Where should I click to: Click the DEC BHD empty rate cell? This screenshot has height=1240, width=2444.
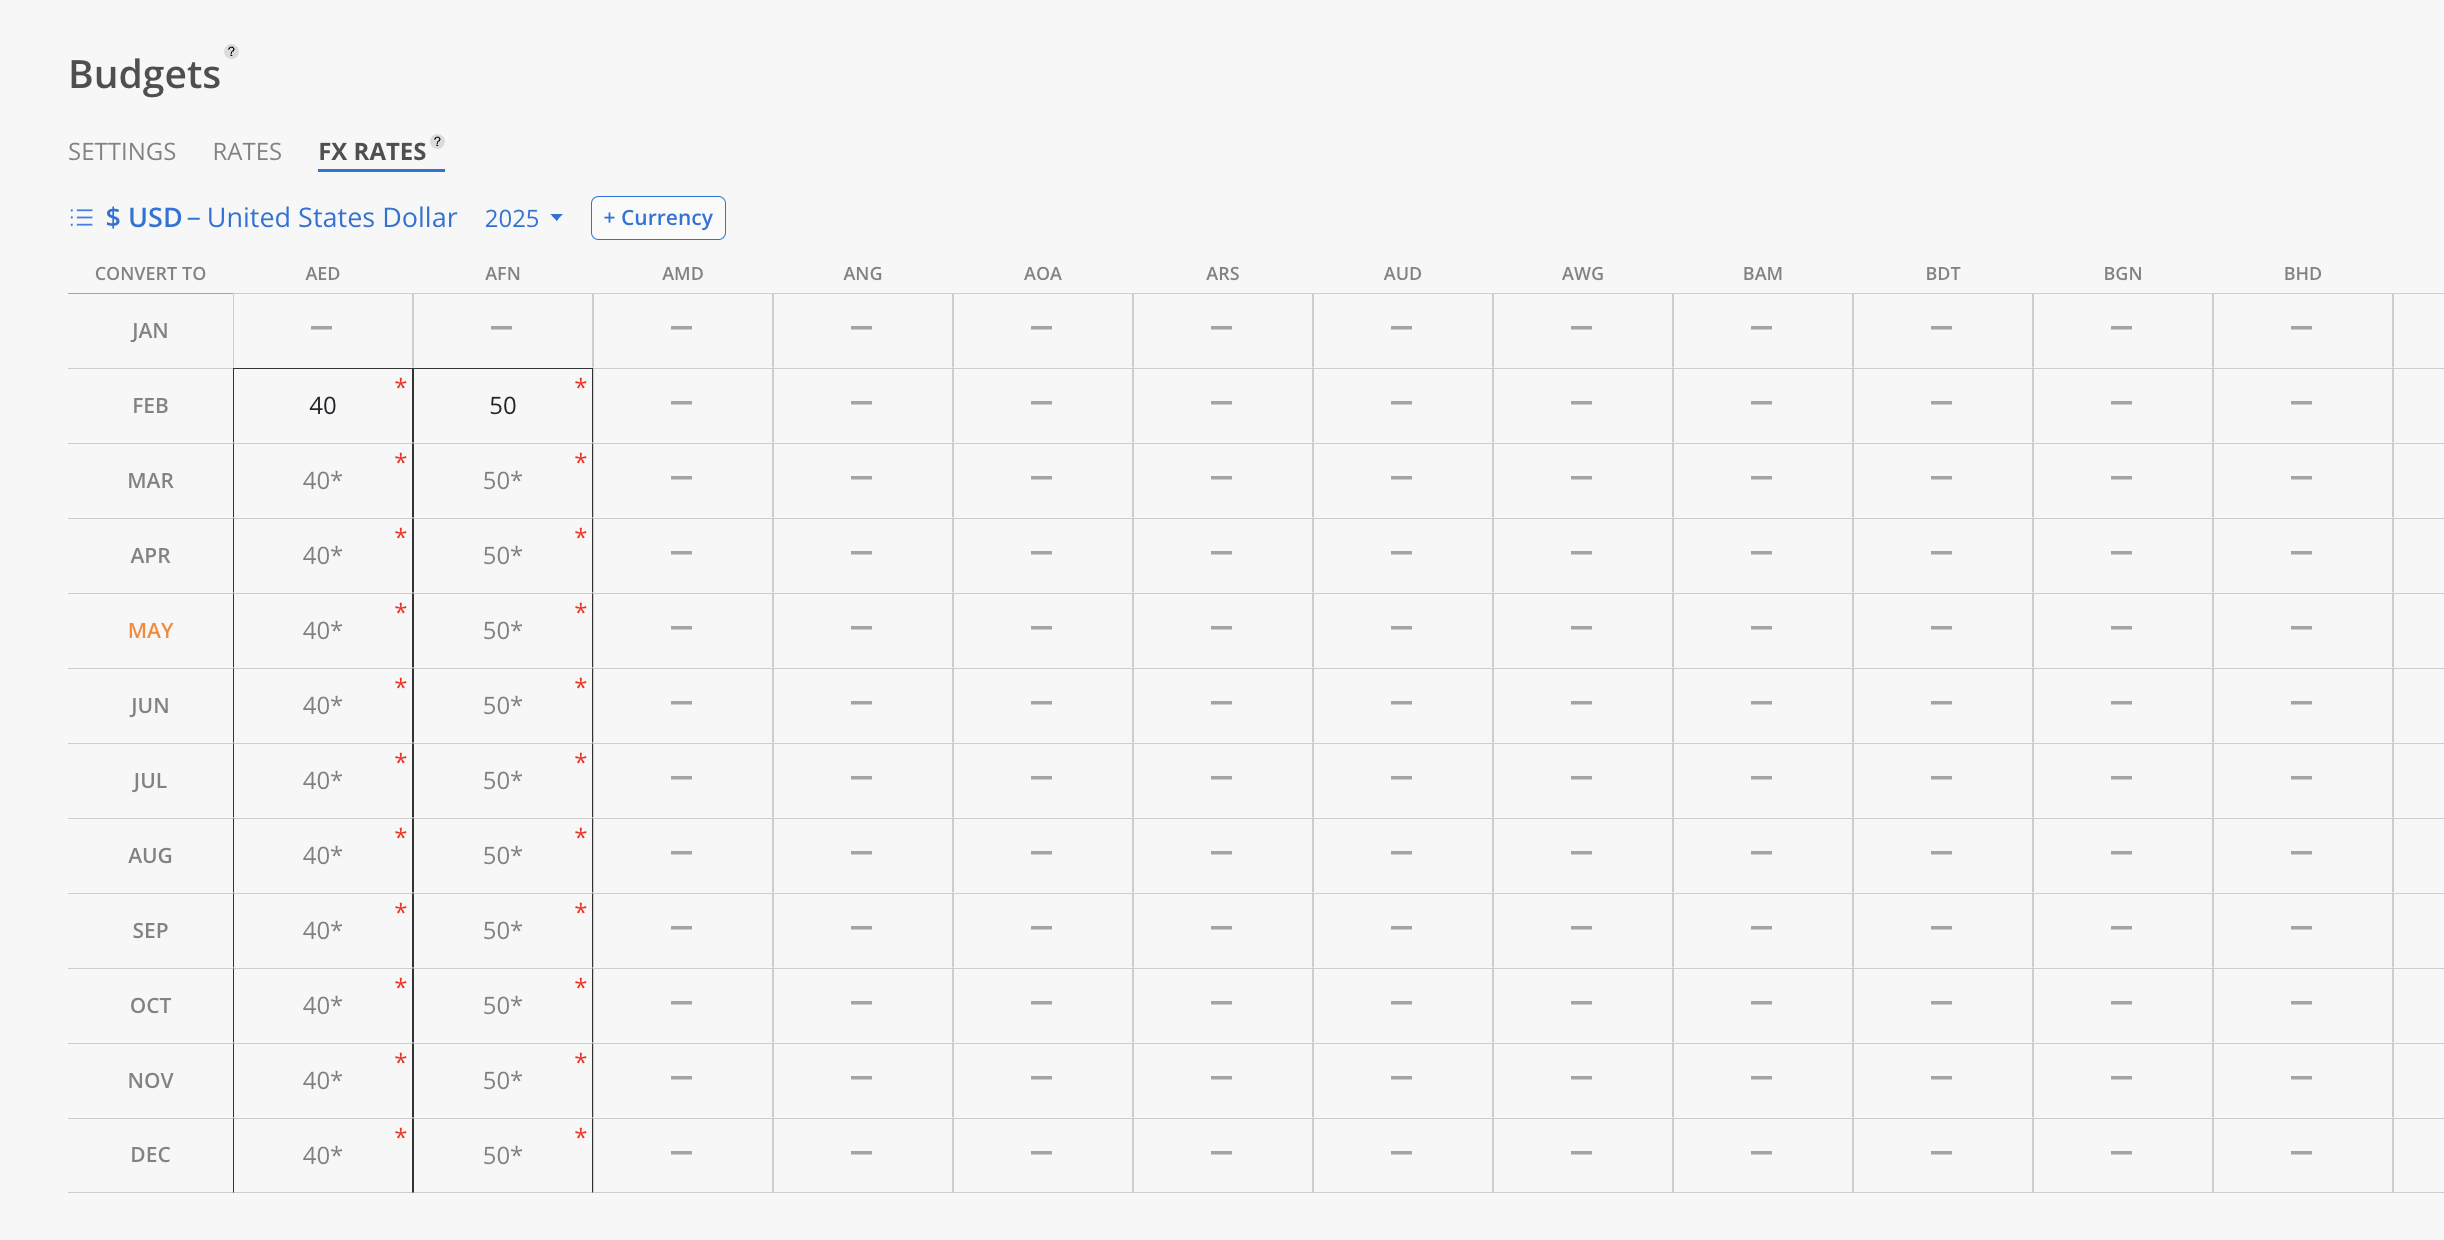pos(2301,1154)
